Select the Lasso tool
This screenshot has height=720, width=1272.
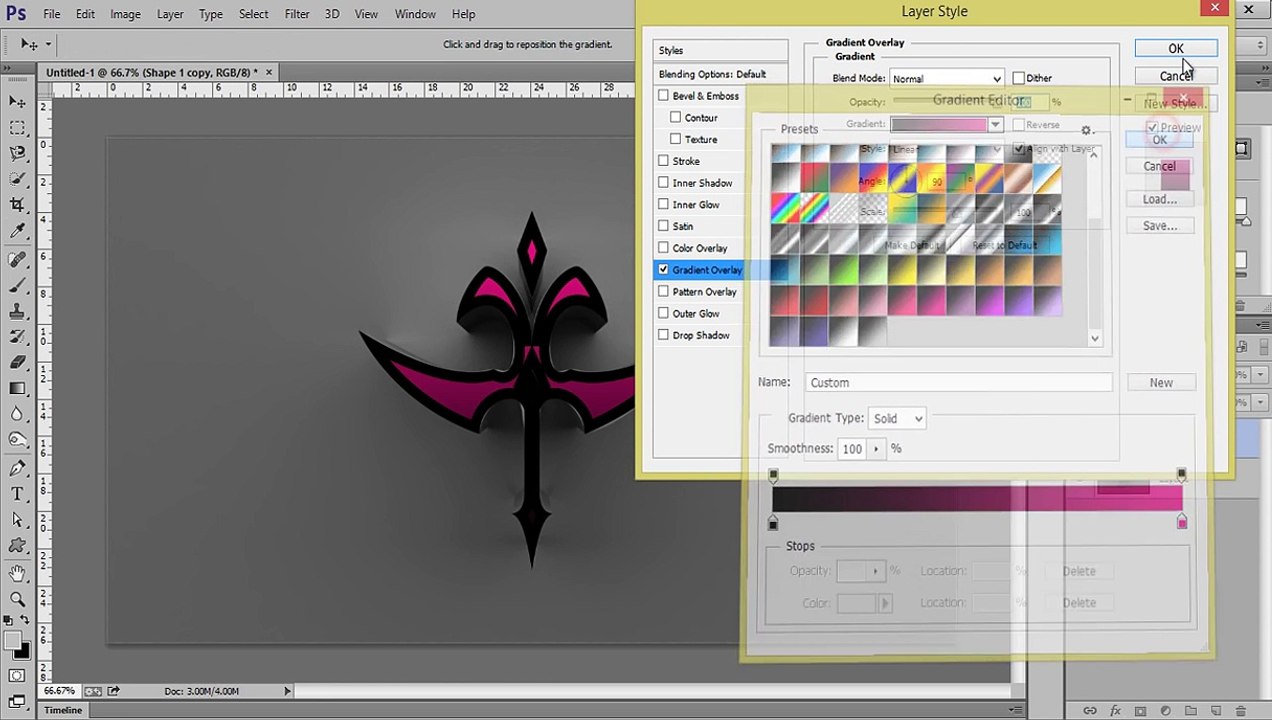(18, 153)
